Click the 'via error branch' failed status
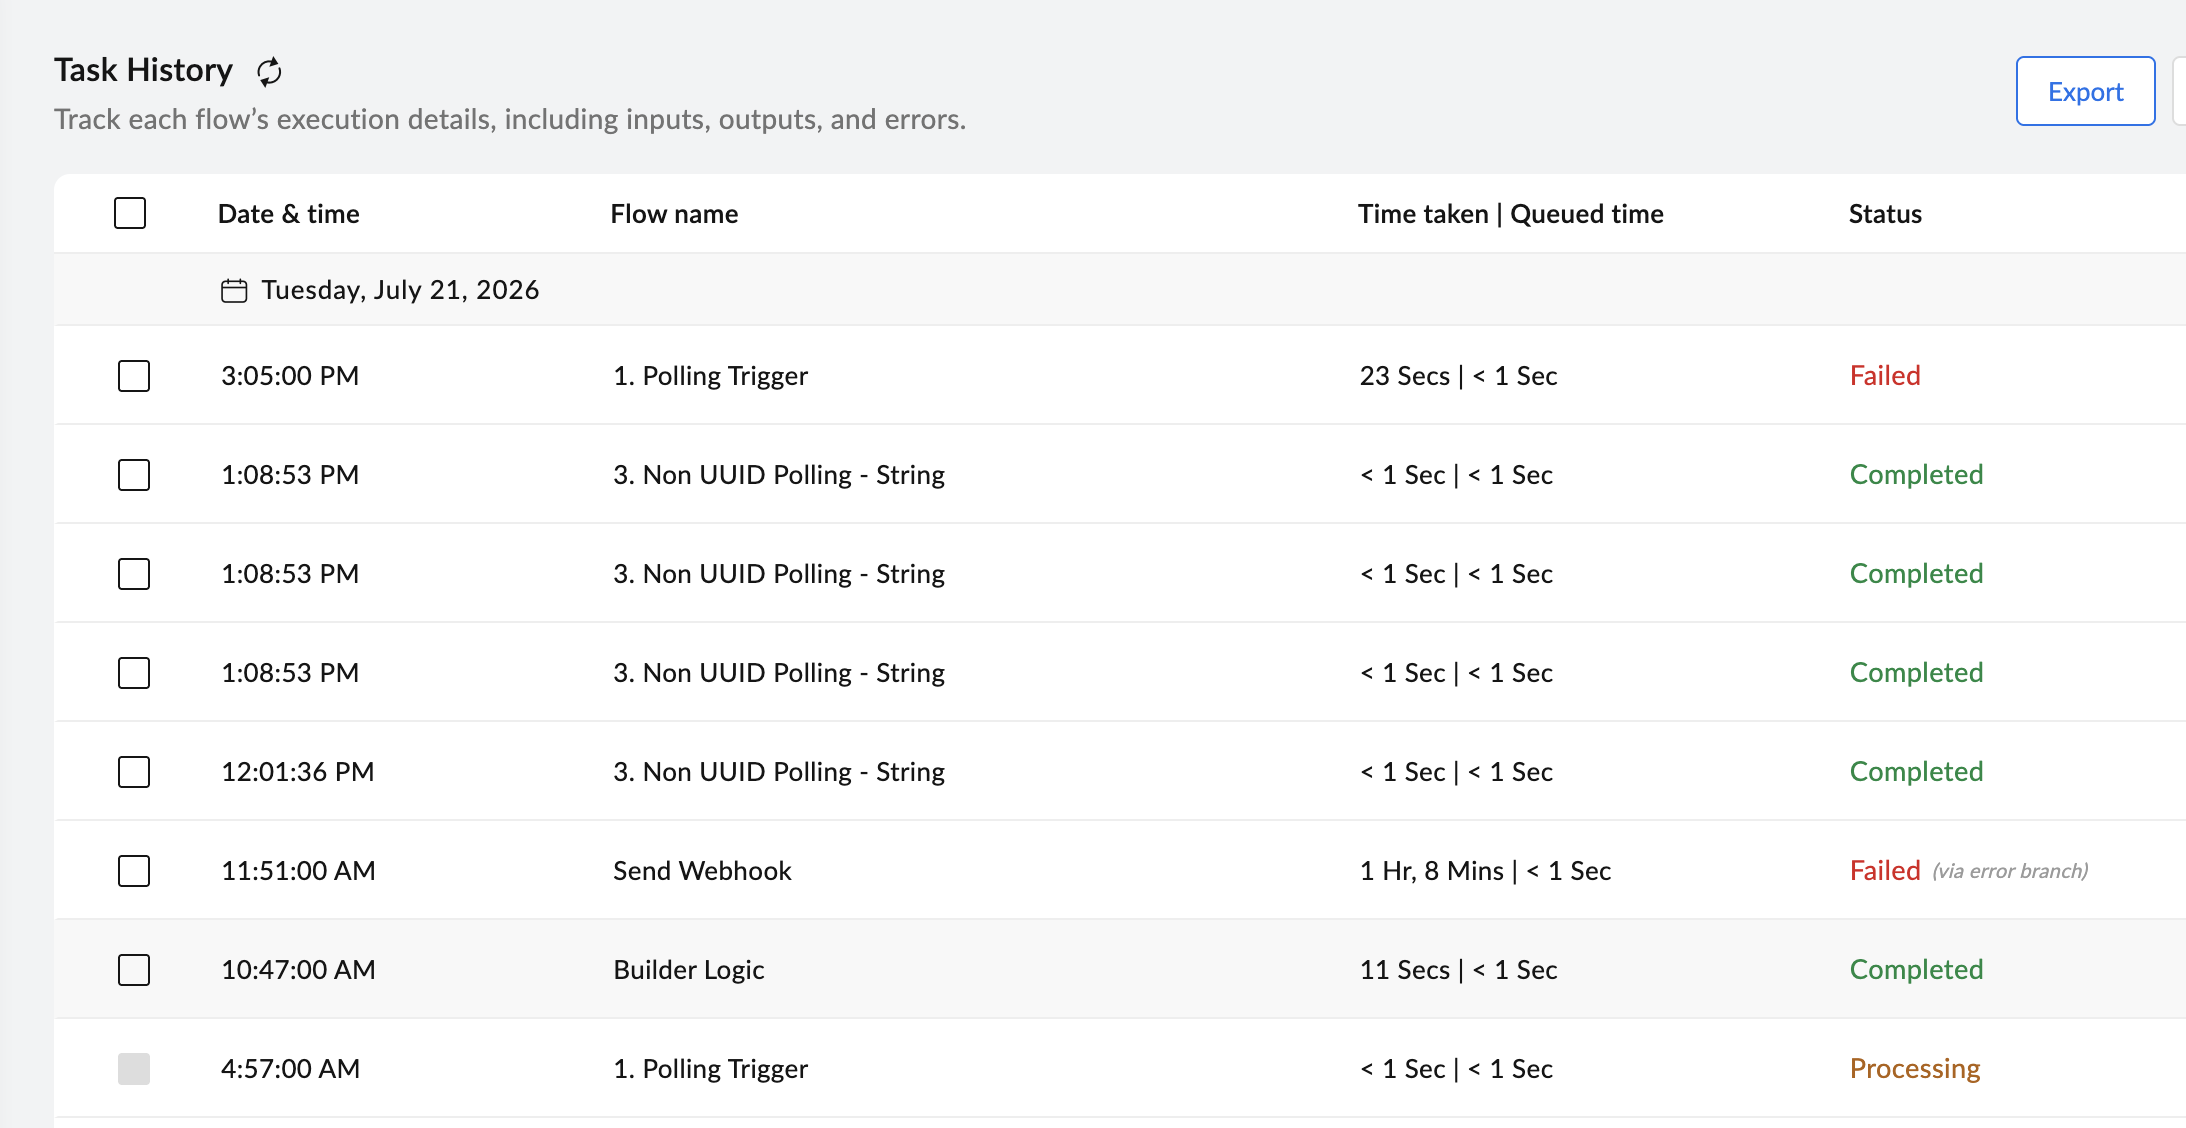 (x=1969, y=871)
